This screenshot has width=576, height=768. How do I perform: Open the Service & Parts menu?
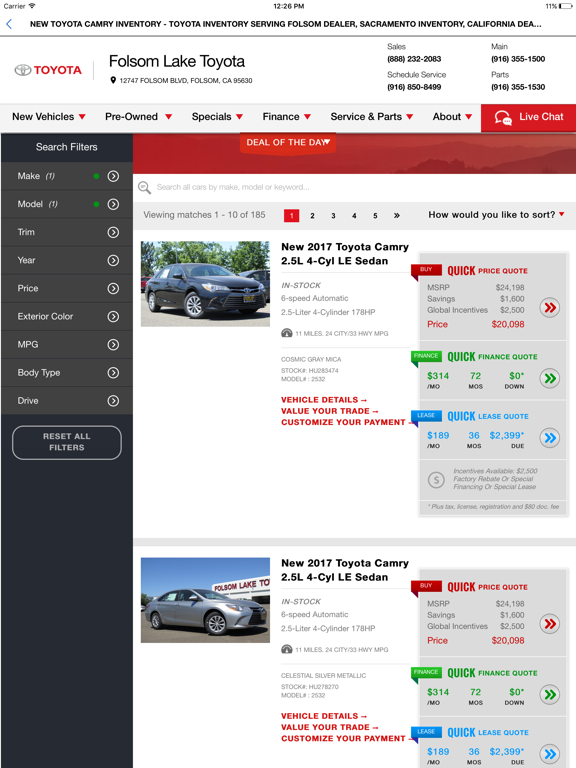coord(372,117)
